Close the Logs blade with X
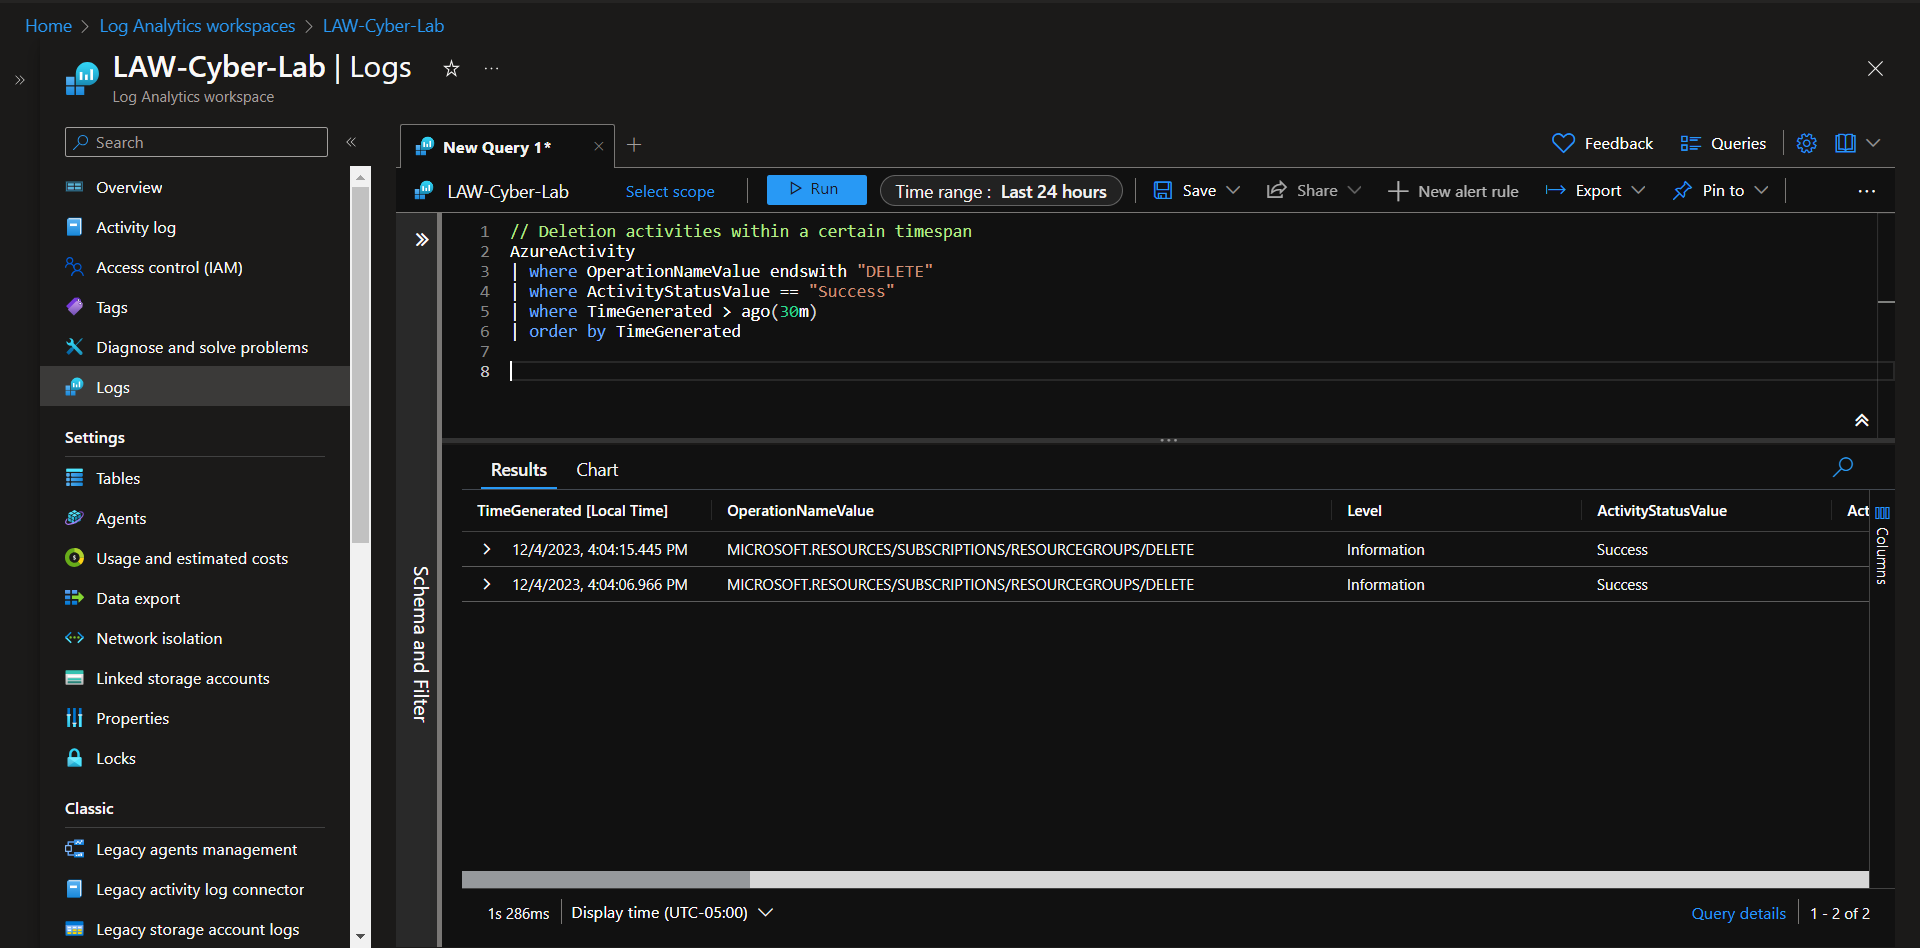 click(x=1875, y=68)
